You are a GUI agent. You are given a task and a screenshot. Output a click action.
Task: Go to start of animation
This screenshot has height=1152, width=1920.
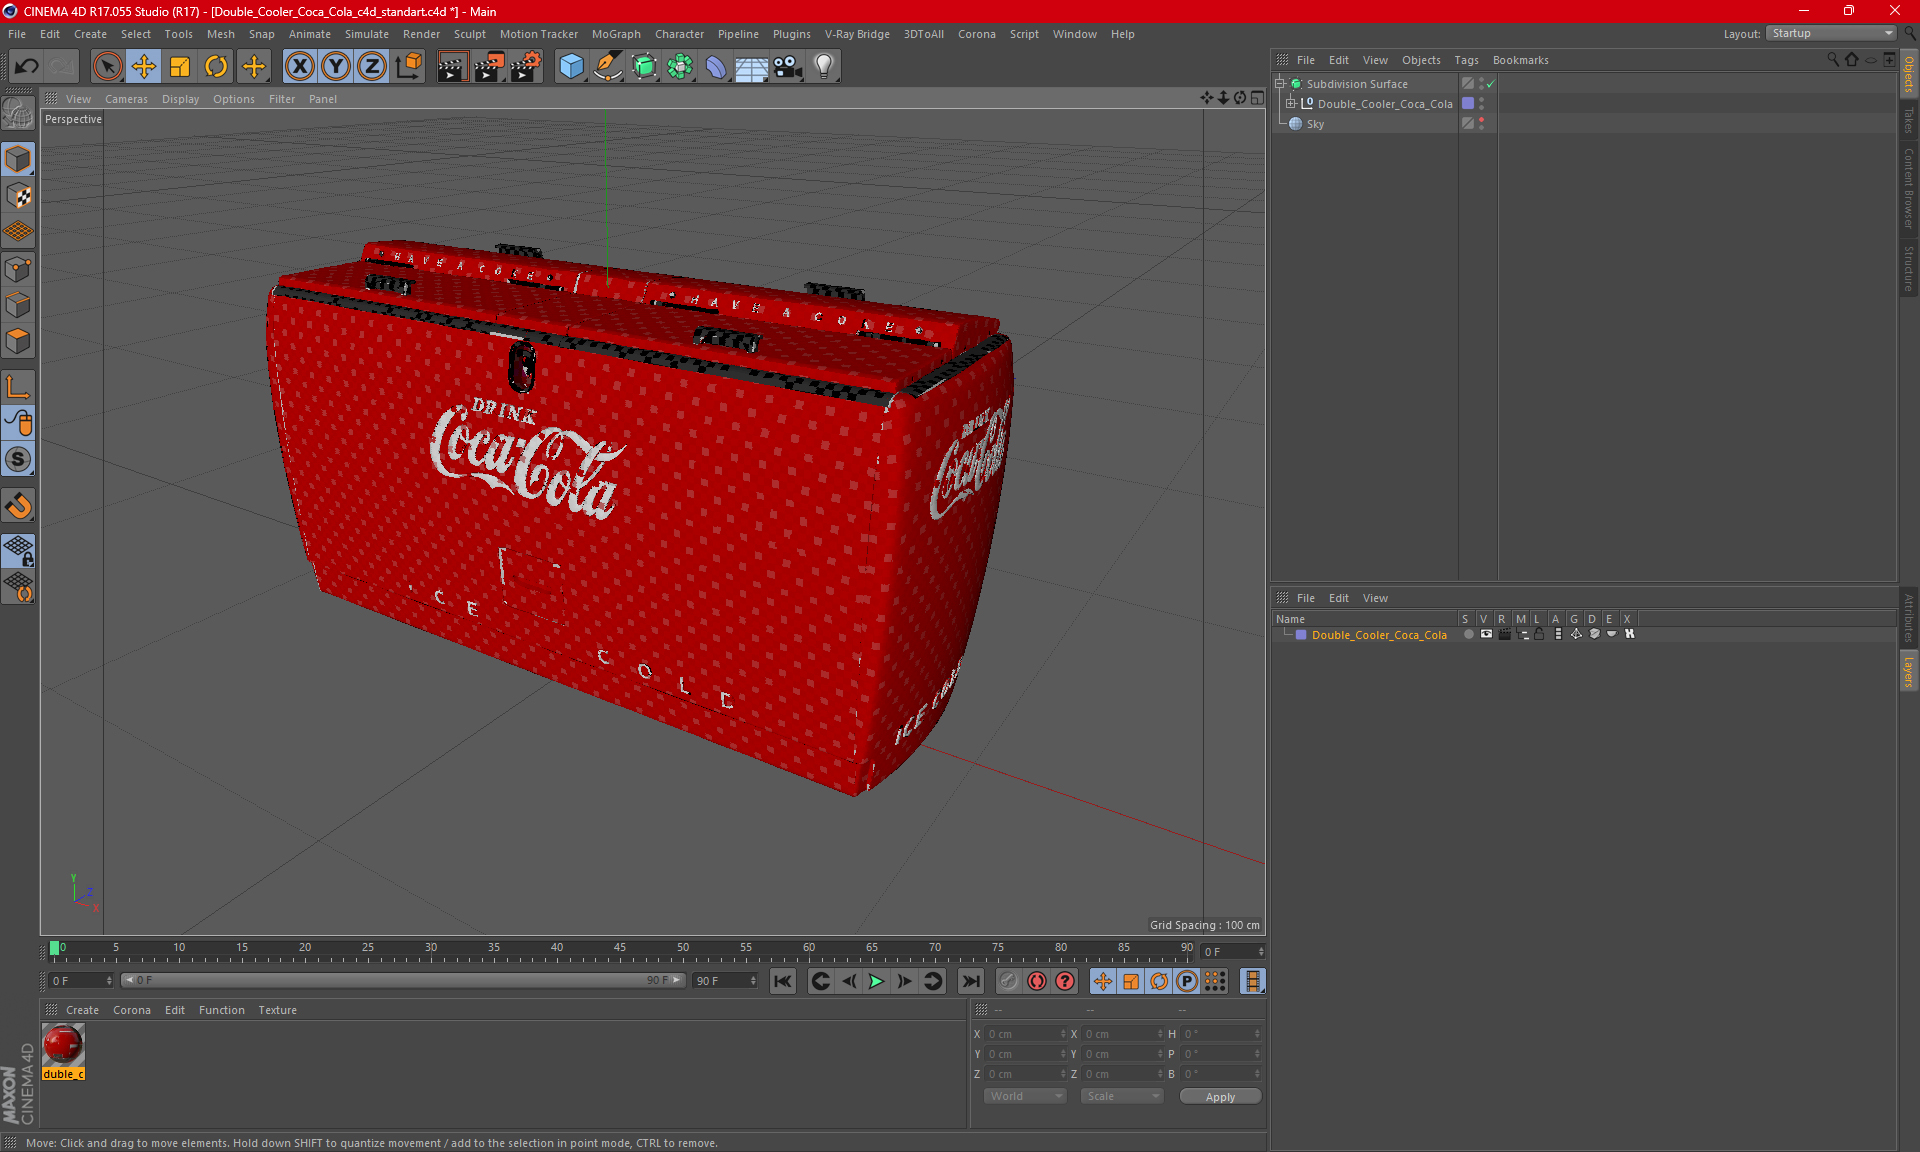(x=783, y=981)
